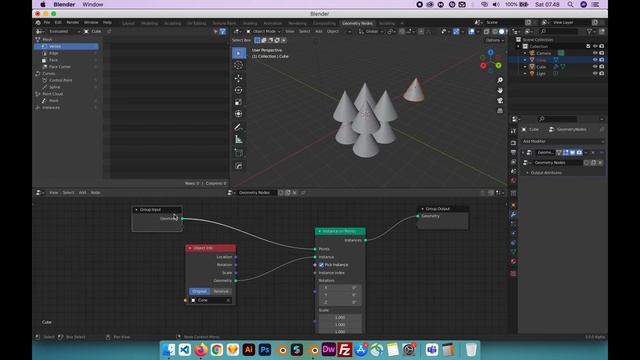Open the Modifier properties wrench tab

pos(513,214)
